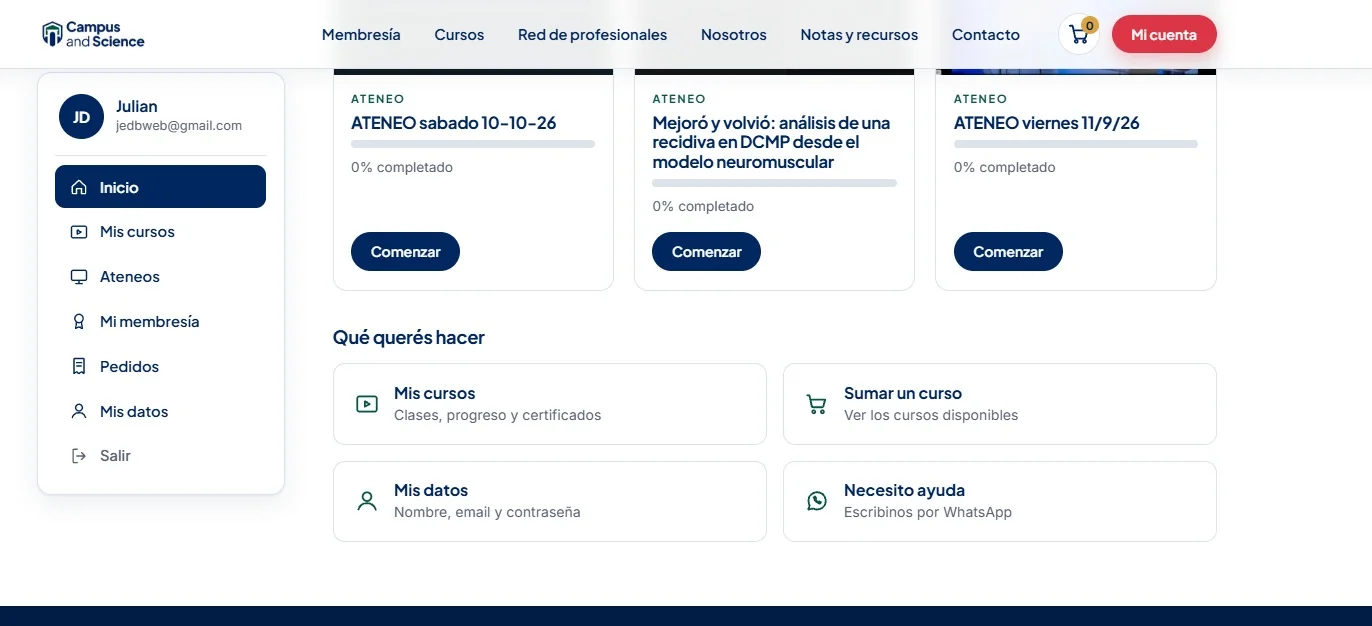Click the ATENEO label above sabado 10-10-26

(x=378, y=99)
